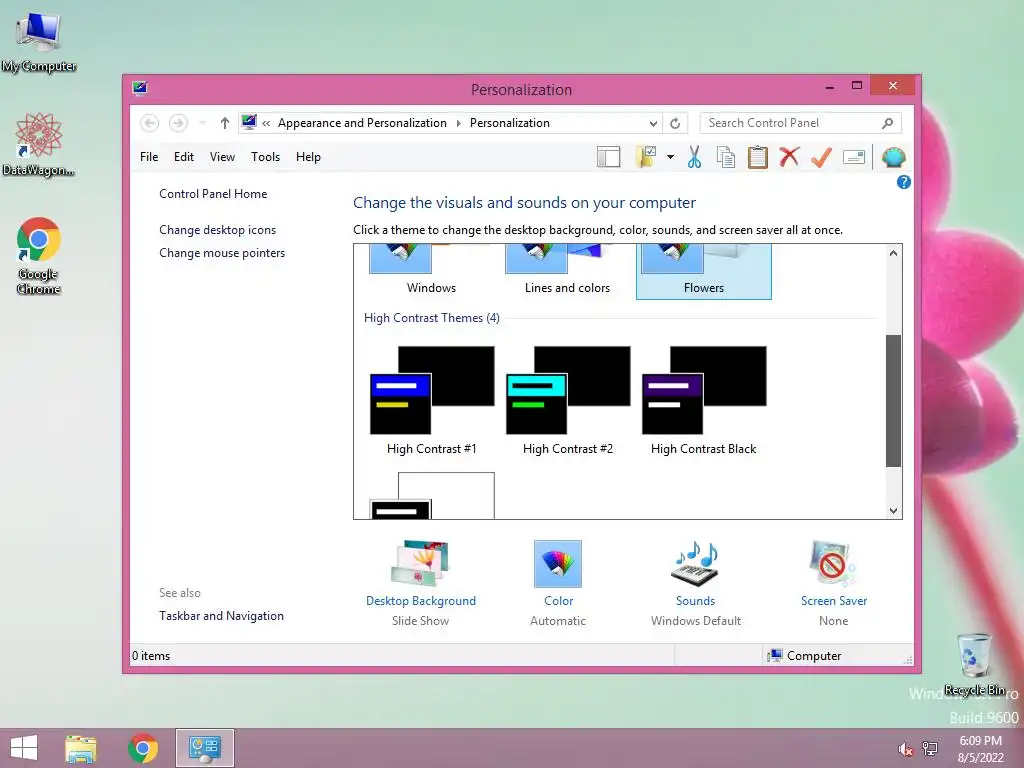Open File Explorer from taskbar

(x=81, y=748)
